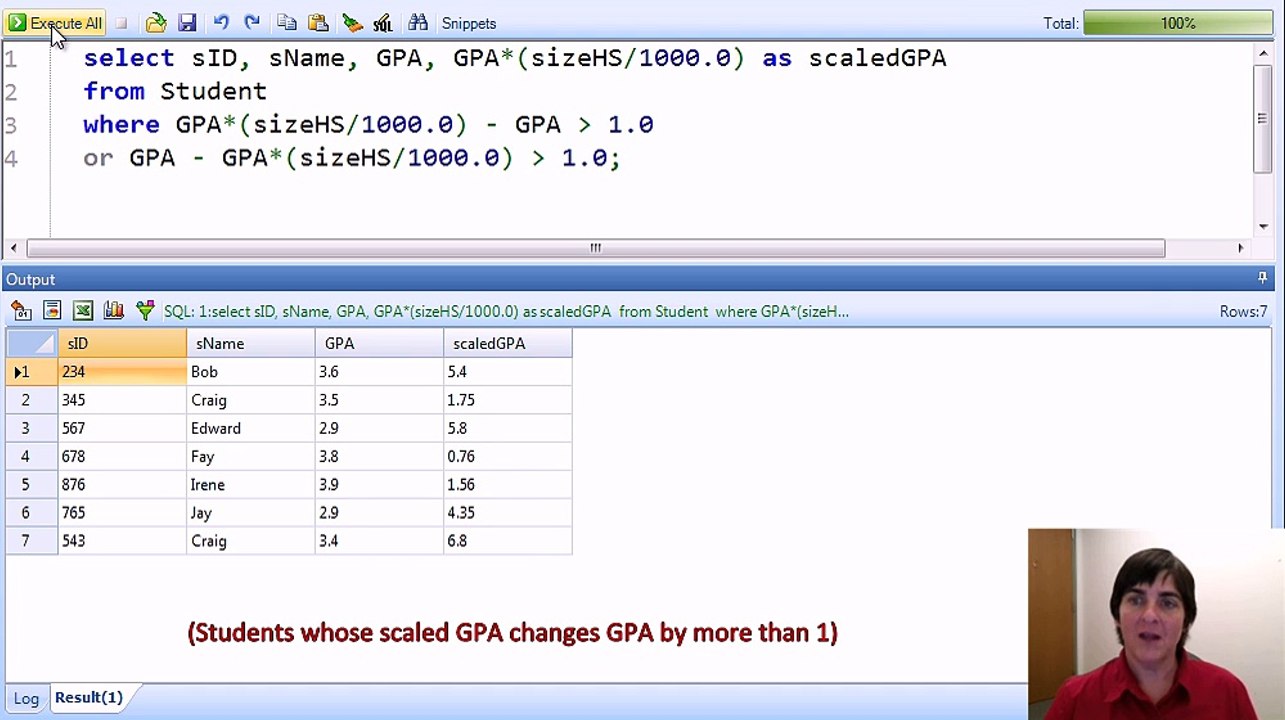Pin the Output panel
The height and width of the screenshot is (720, 1285).
pyautogui.click(x=1262, y=278)
